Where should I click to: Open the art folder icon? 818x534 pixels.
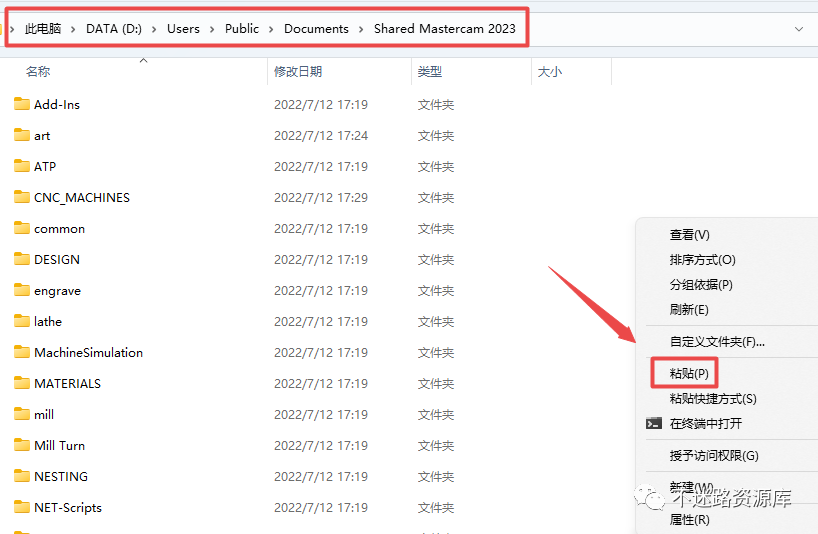point(22,135)
